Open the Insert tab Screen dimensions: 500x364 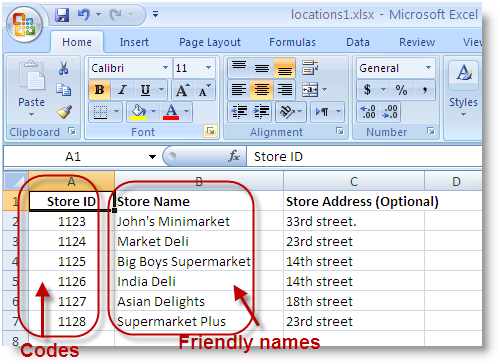(x=134, y=42)
